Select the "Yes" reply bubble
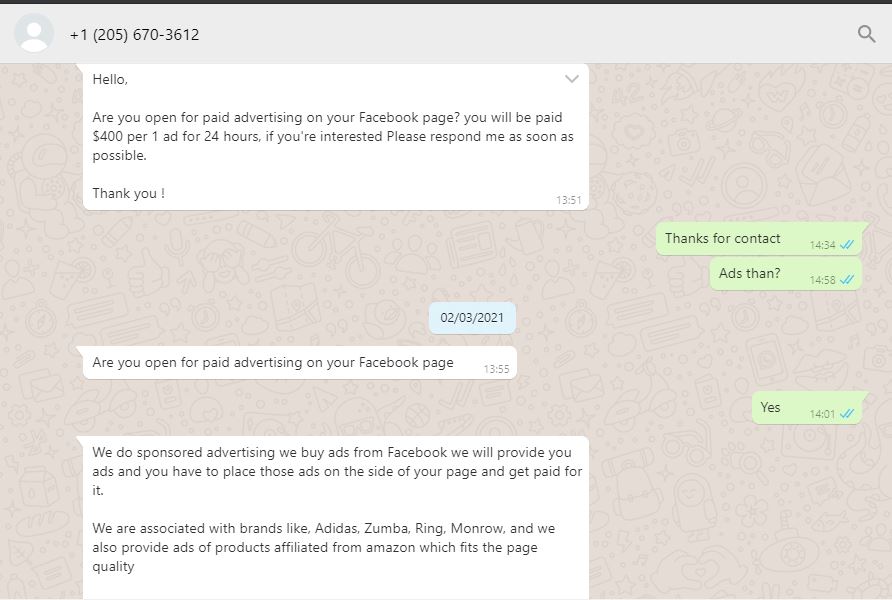This screenshot has width=892, height=600. point(808,408)
